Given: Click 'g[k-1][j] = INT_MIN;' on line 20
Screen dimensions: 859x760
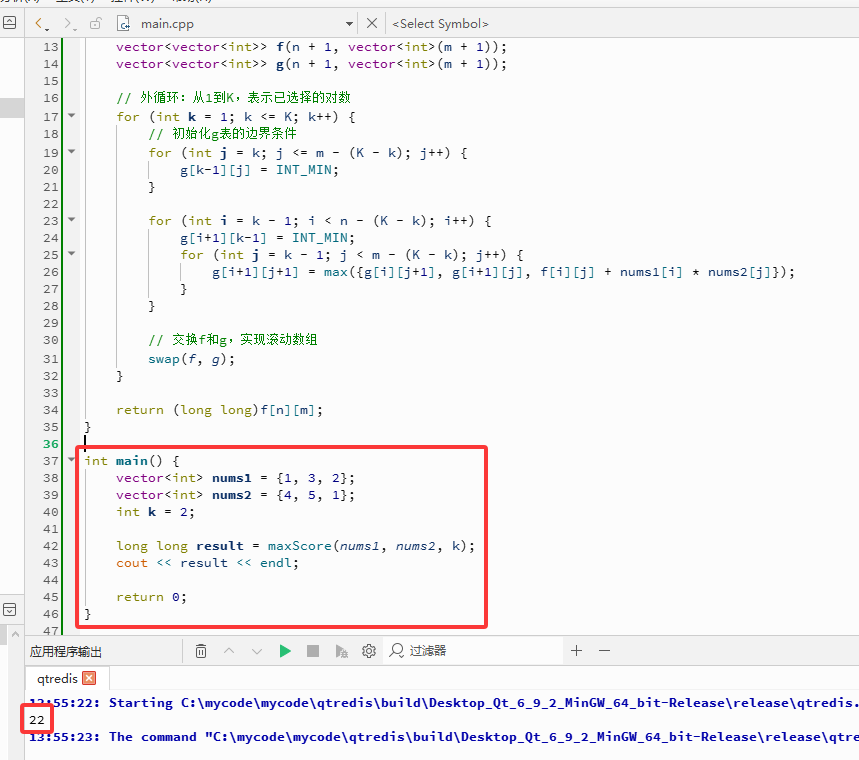Looking at the screenshot, I should click(x=259, y=170).
